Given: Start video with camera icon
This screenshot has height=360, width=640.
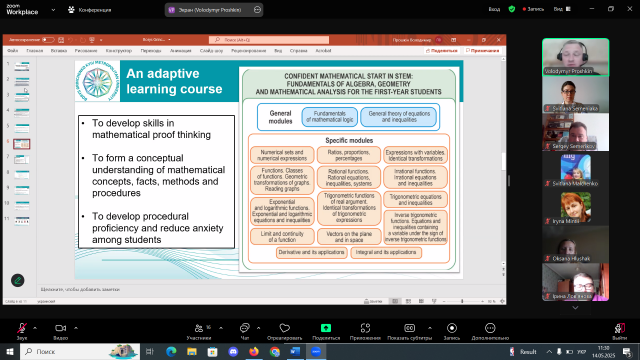Looking at the screenshot, I should click(60, 328).
